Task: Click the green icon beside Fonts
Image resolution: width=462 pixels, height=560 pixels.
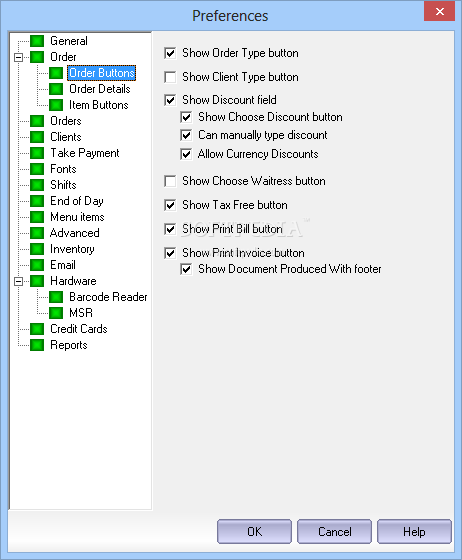Action: tap(37, 169)
